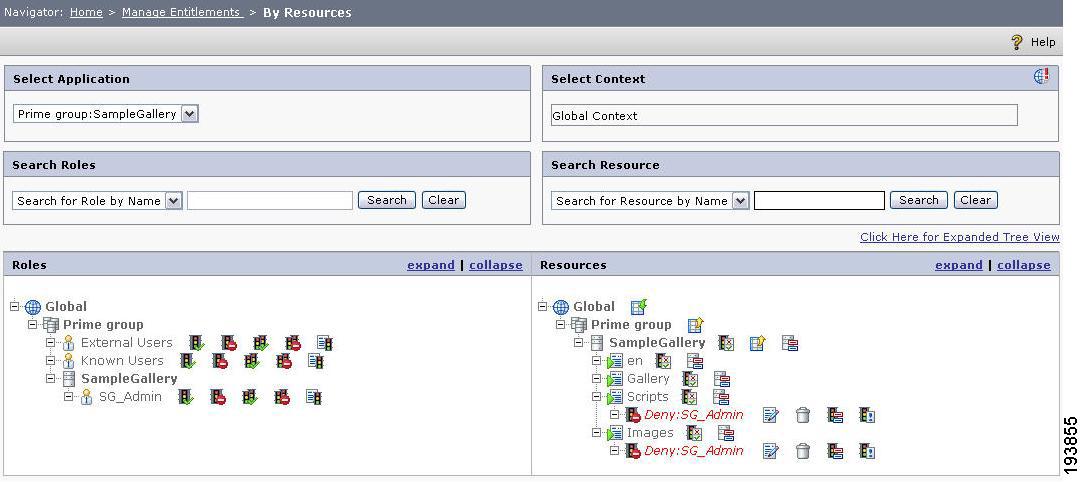This screenshot has width=1084, height=482.
Task: Go to Home in the navigator breadcrumb
Action: (86, 12)
